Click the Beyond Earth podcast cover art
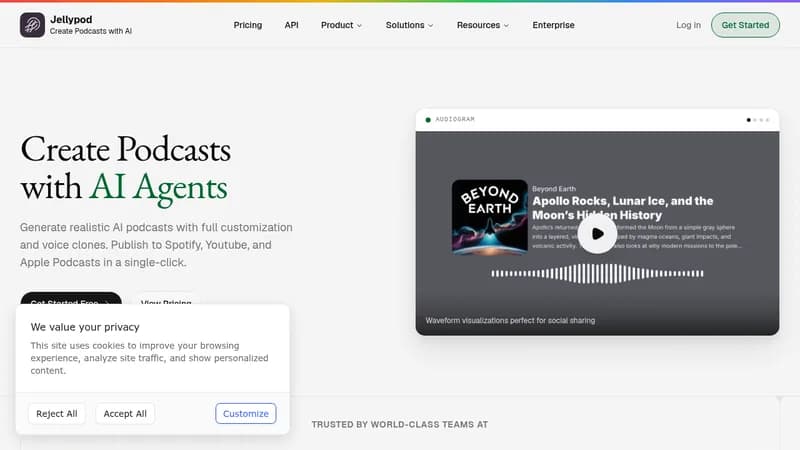 [x=489, y=217]
